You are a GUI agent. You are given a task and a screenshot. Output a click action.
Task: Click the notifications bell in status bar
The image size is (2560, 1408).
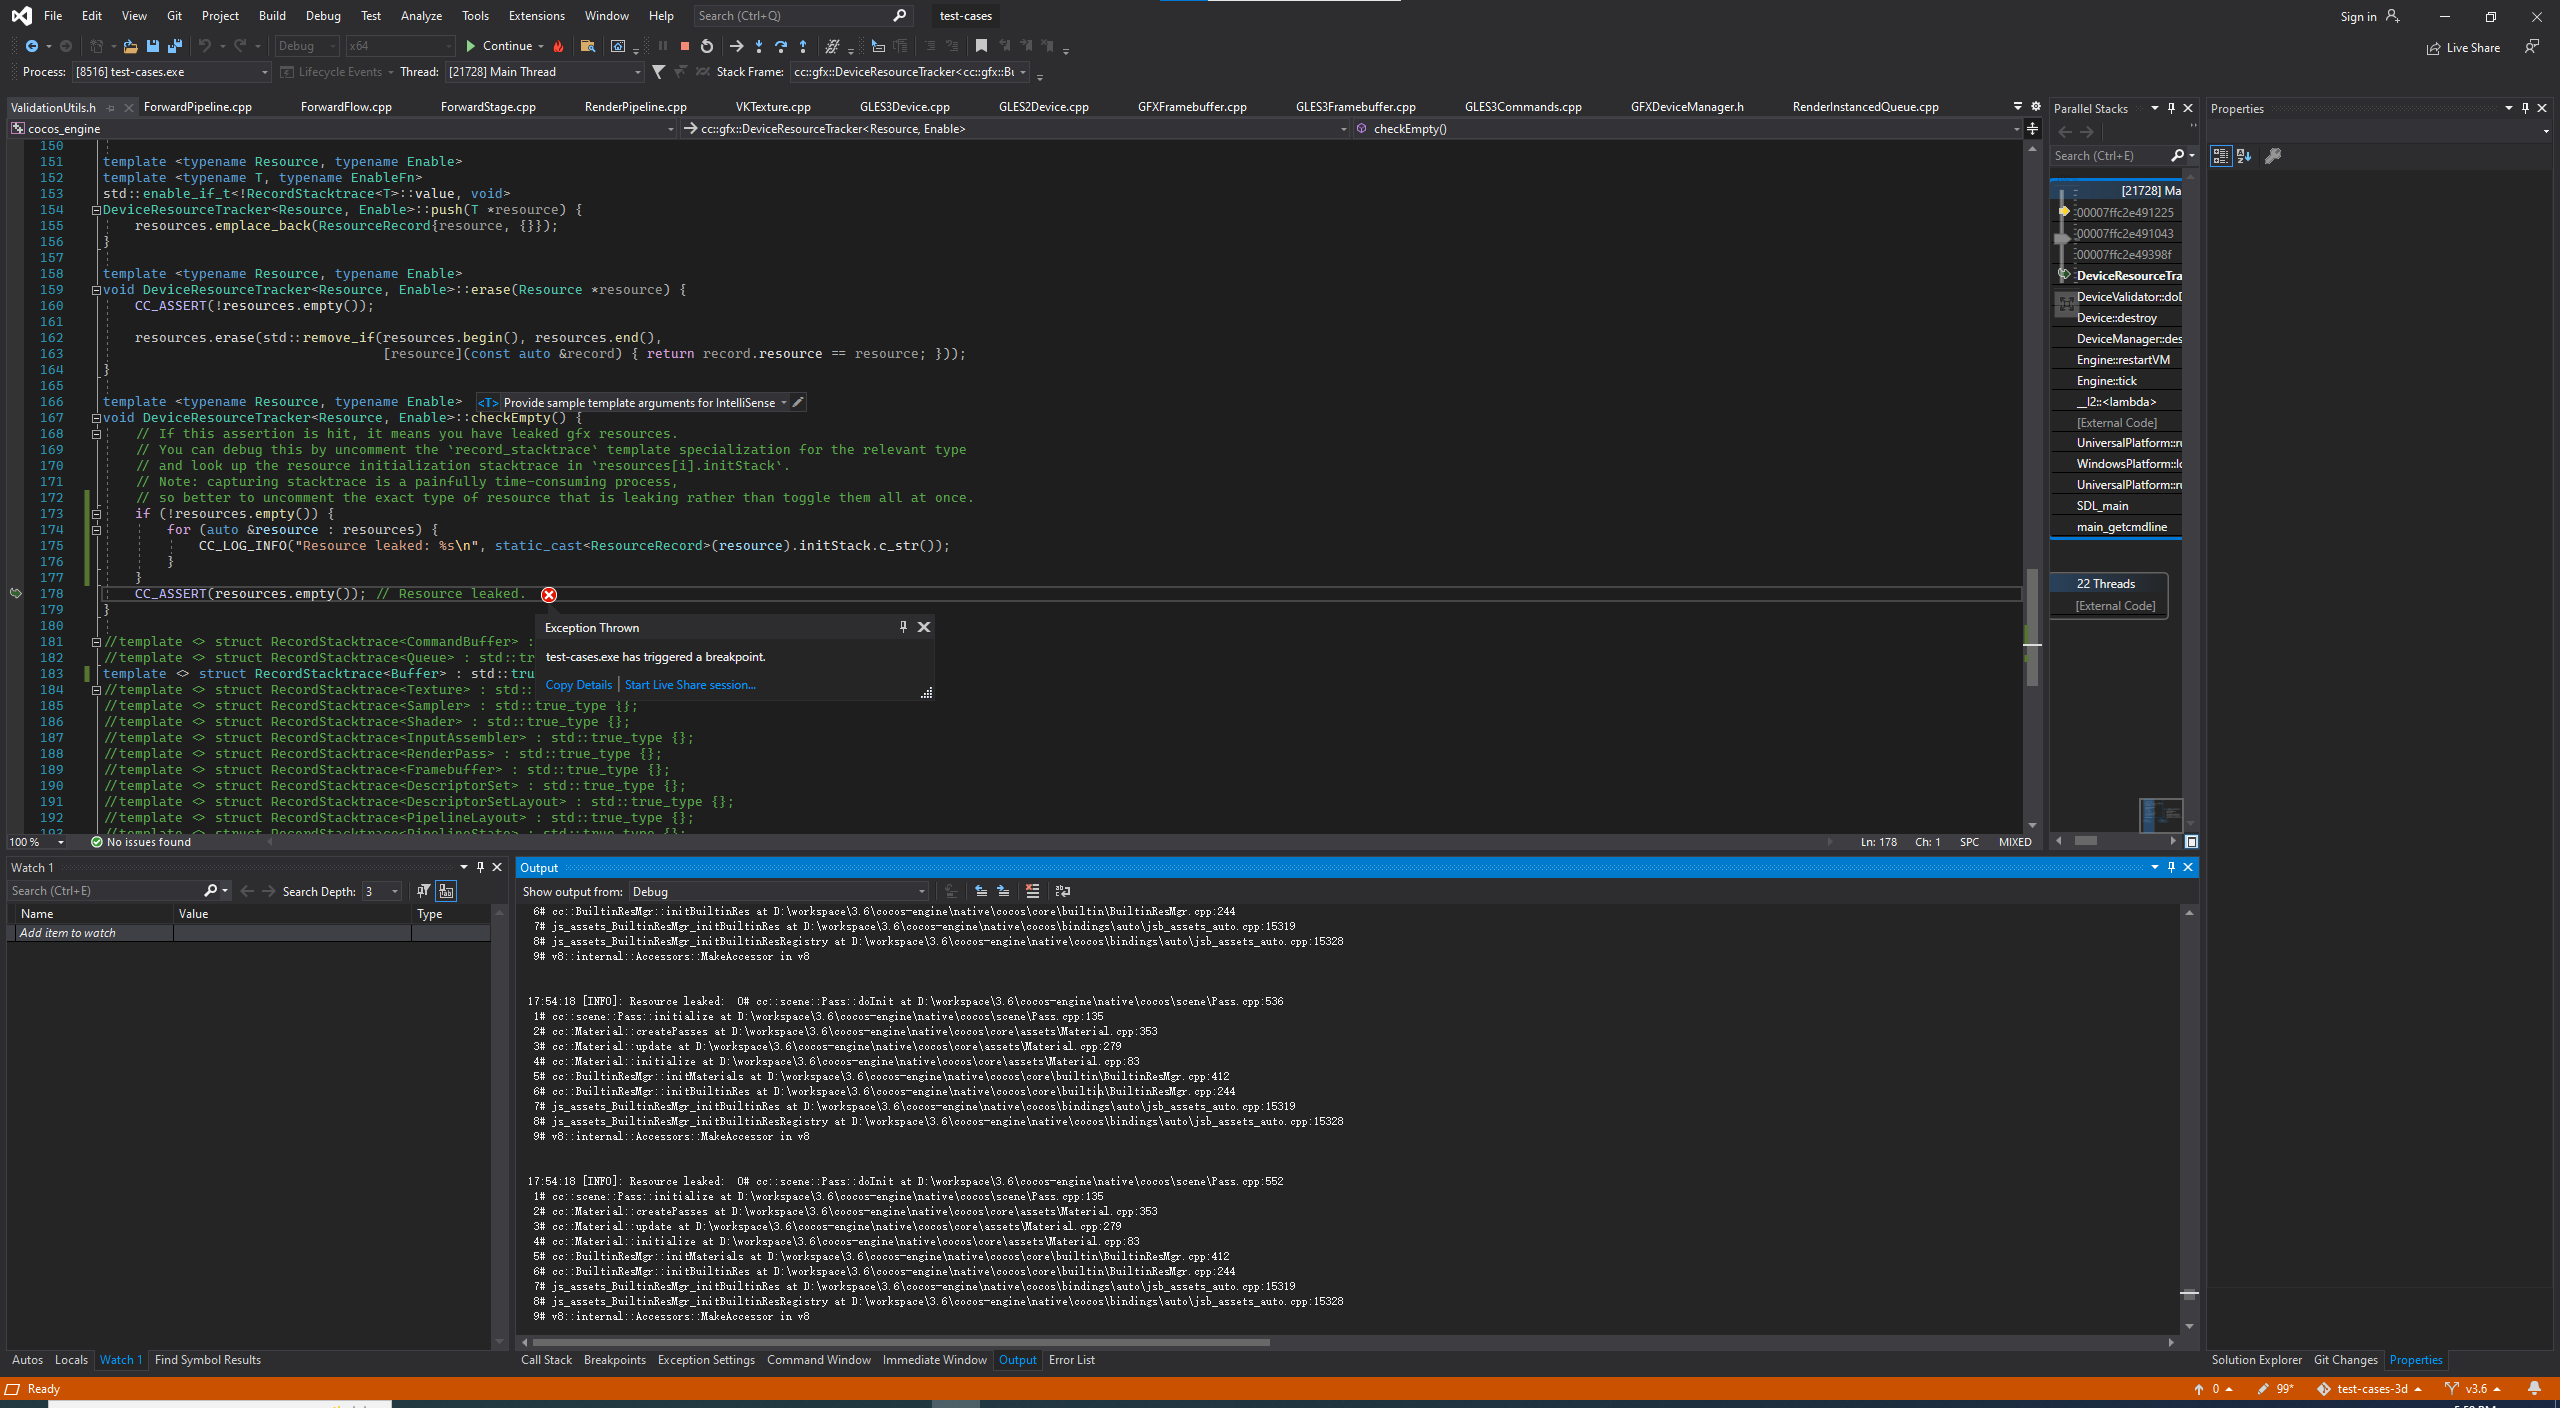[2534, 1389]
